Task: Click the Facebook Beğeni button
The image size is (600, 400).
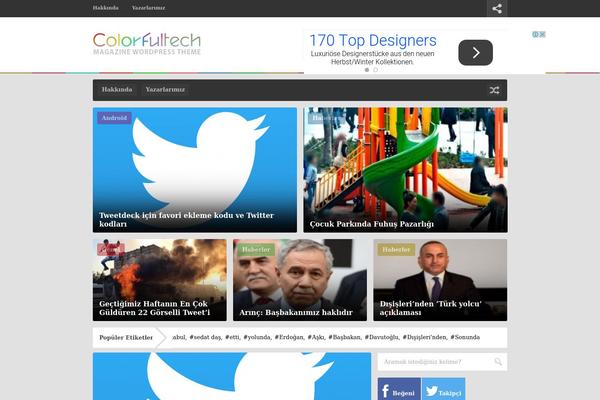Action: click(399, 389)
